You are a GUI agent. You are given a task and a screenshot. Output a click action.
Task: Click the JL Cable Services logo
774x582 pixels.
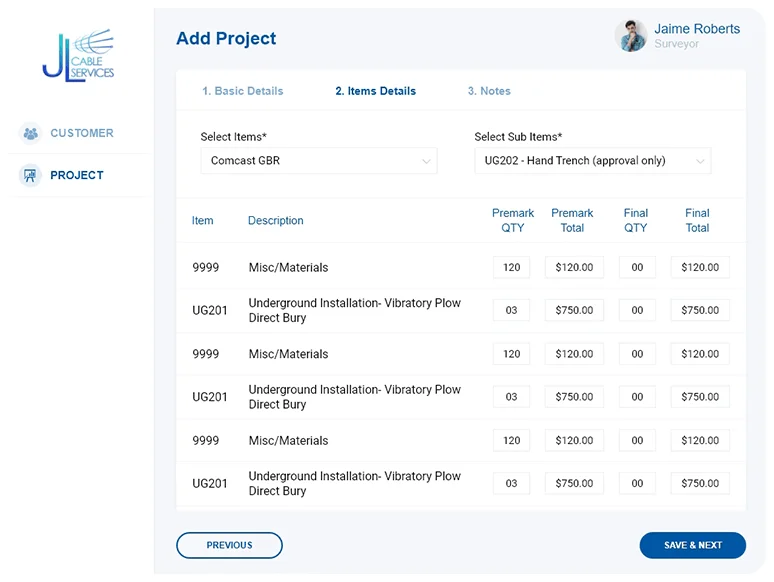coord(78,55)
